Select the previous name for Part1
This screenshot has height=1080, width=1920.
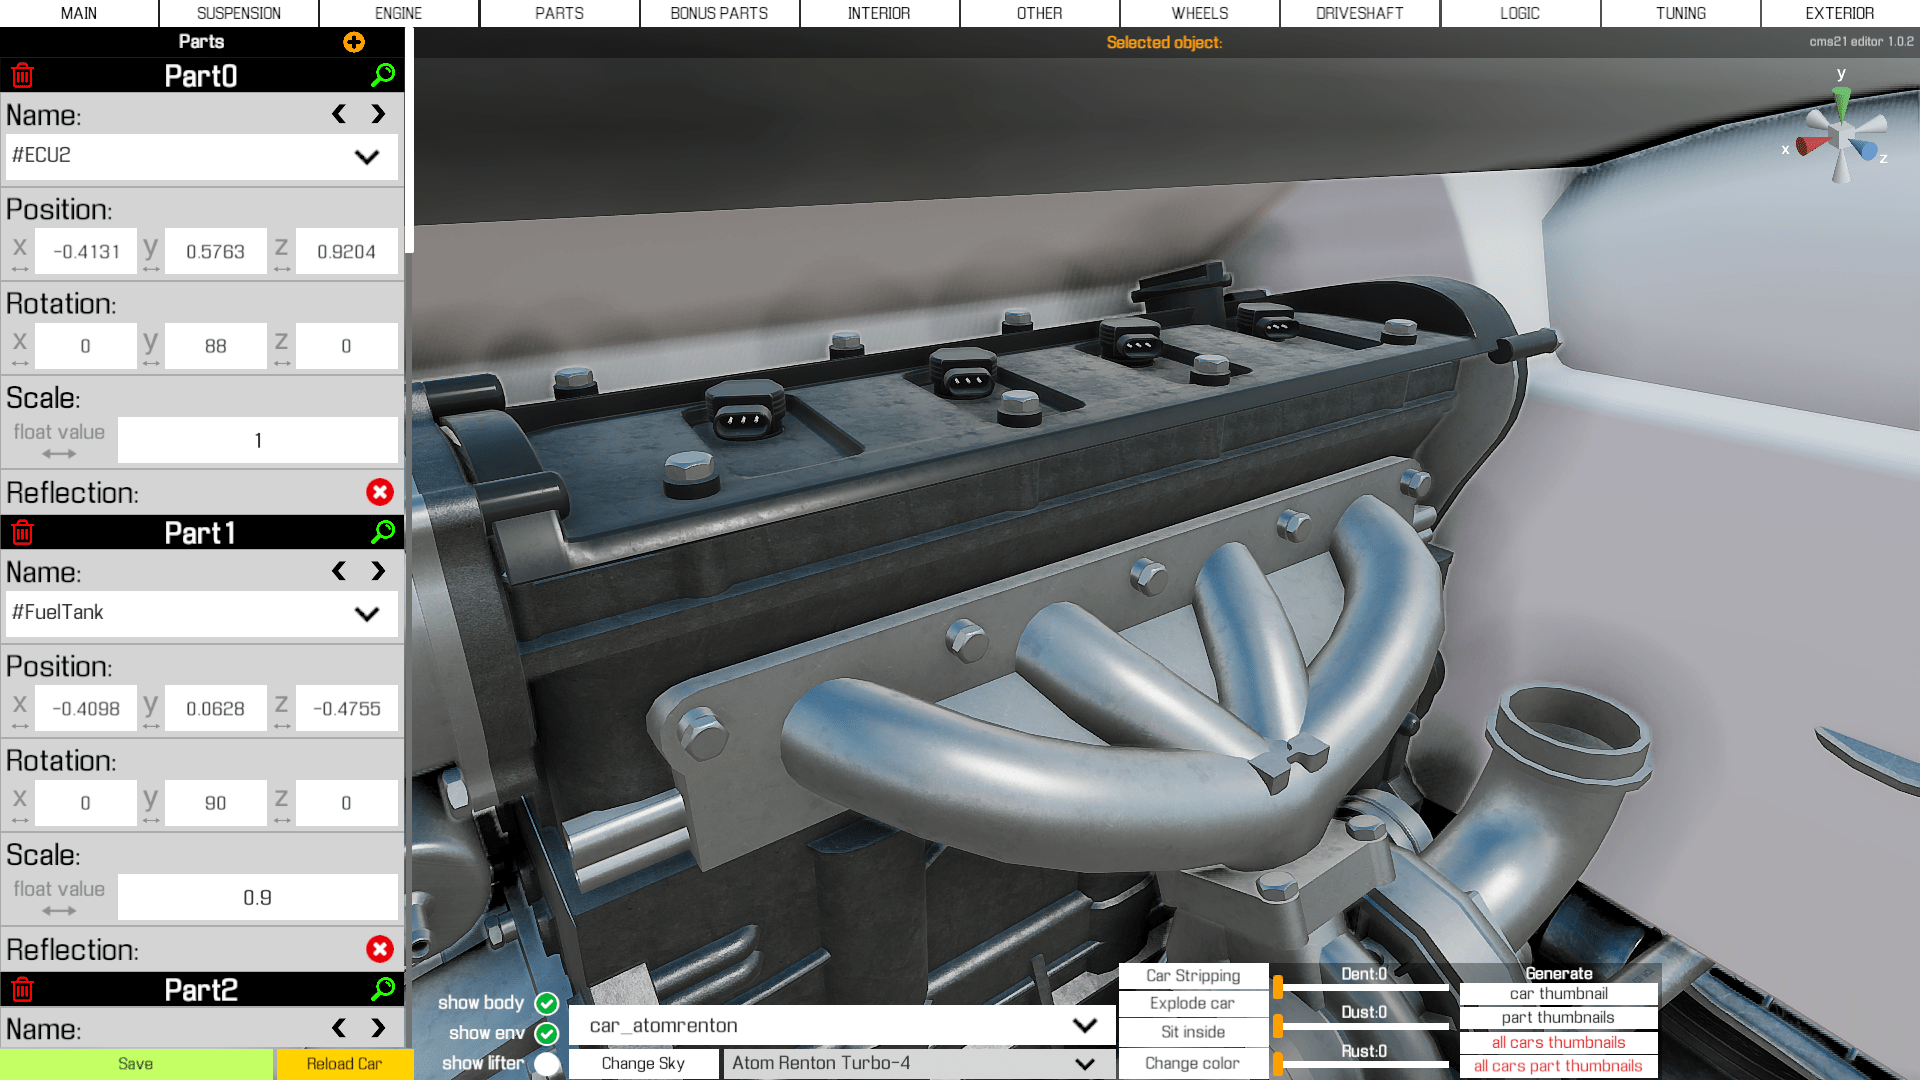click(x=339, y=571)
